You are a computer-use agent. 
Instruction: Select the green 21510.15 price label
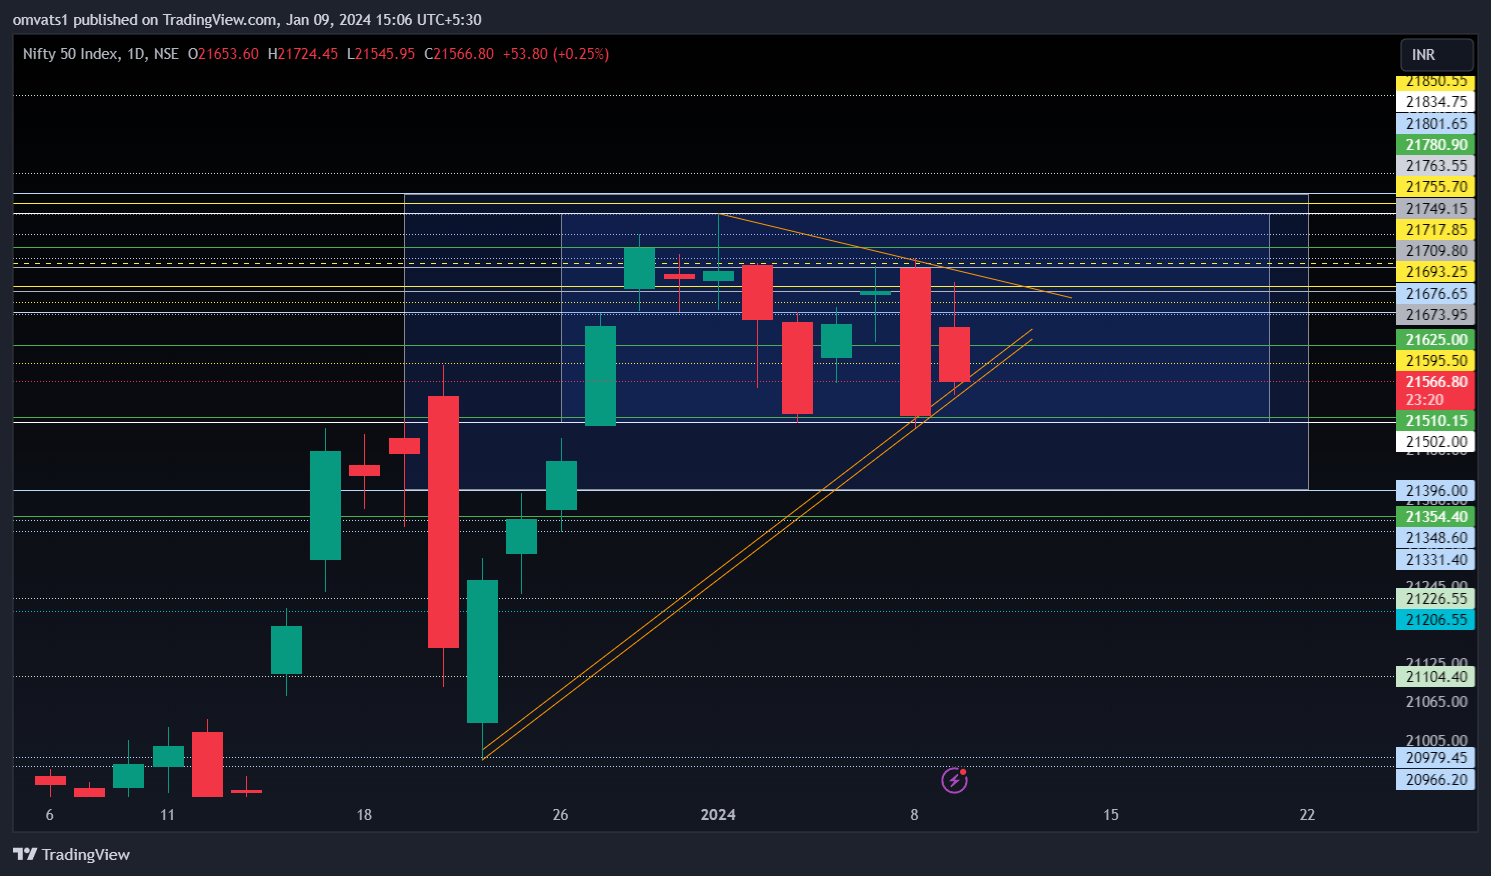tap(1436, 421)
